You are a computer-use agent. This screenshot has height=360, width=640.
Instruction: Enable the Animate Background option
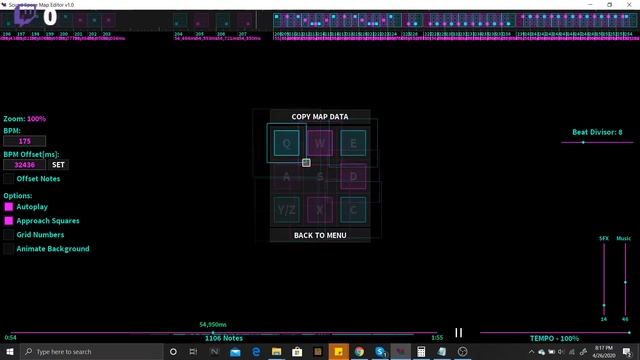coord(9,249)
